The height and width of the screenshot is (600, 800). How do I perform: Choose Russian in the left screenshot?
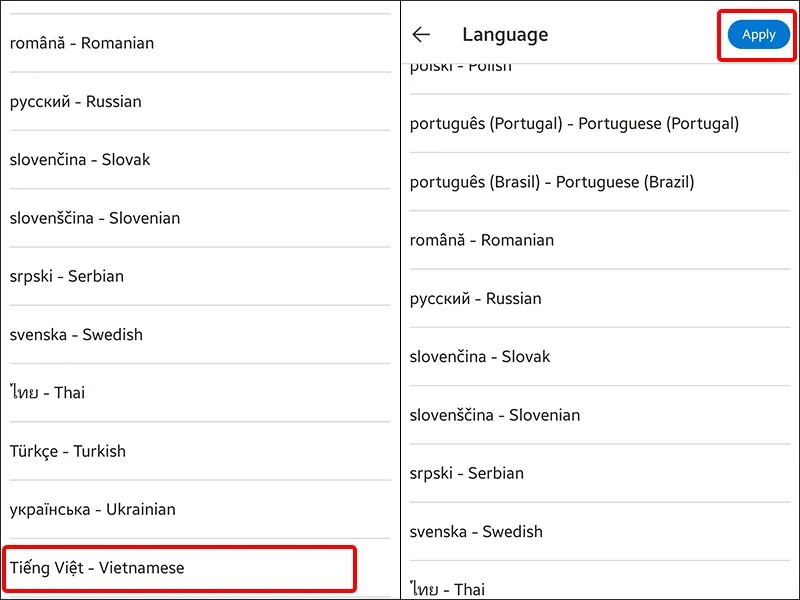76,102
